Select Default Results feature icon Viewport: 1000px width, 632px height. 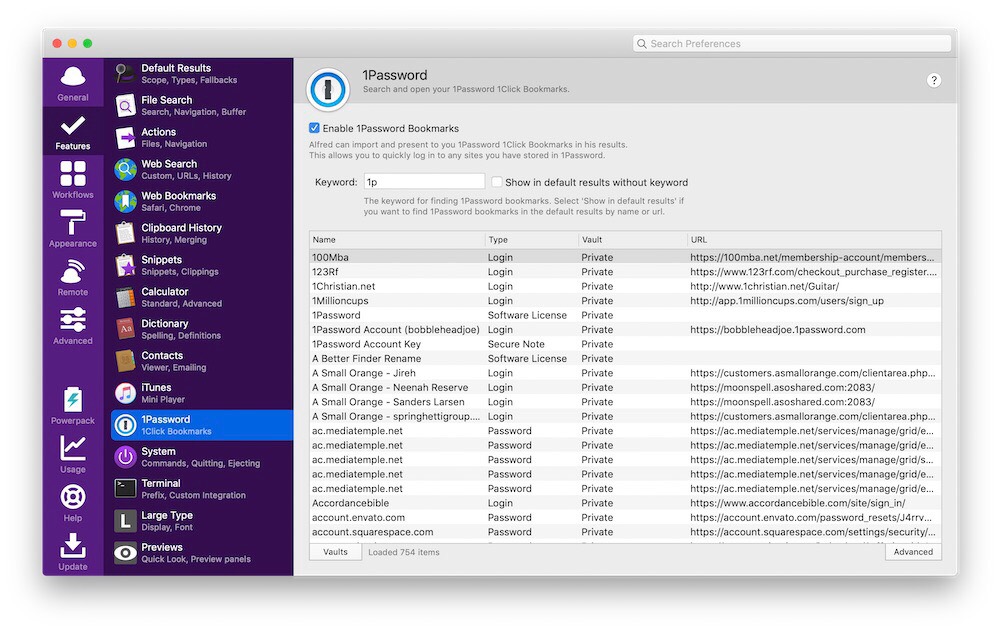[126, 73]
